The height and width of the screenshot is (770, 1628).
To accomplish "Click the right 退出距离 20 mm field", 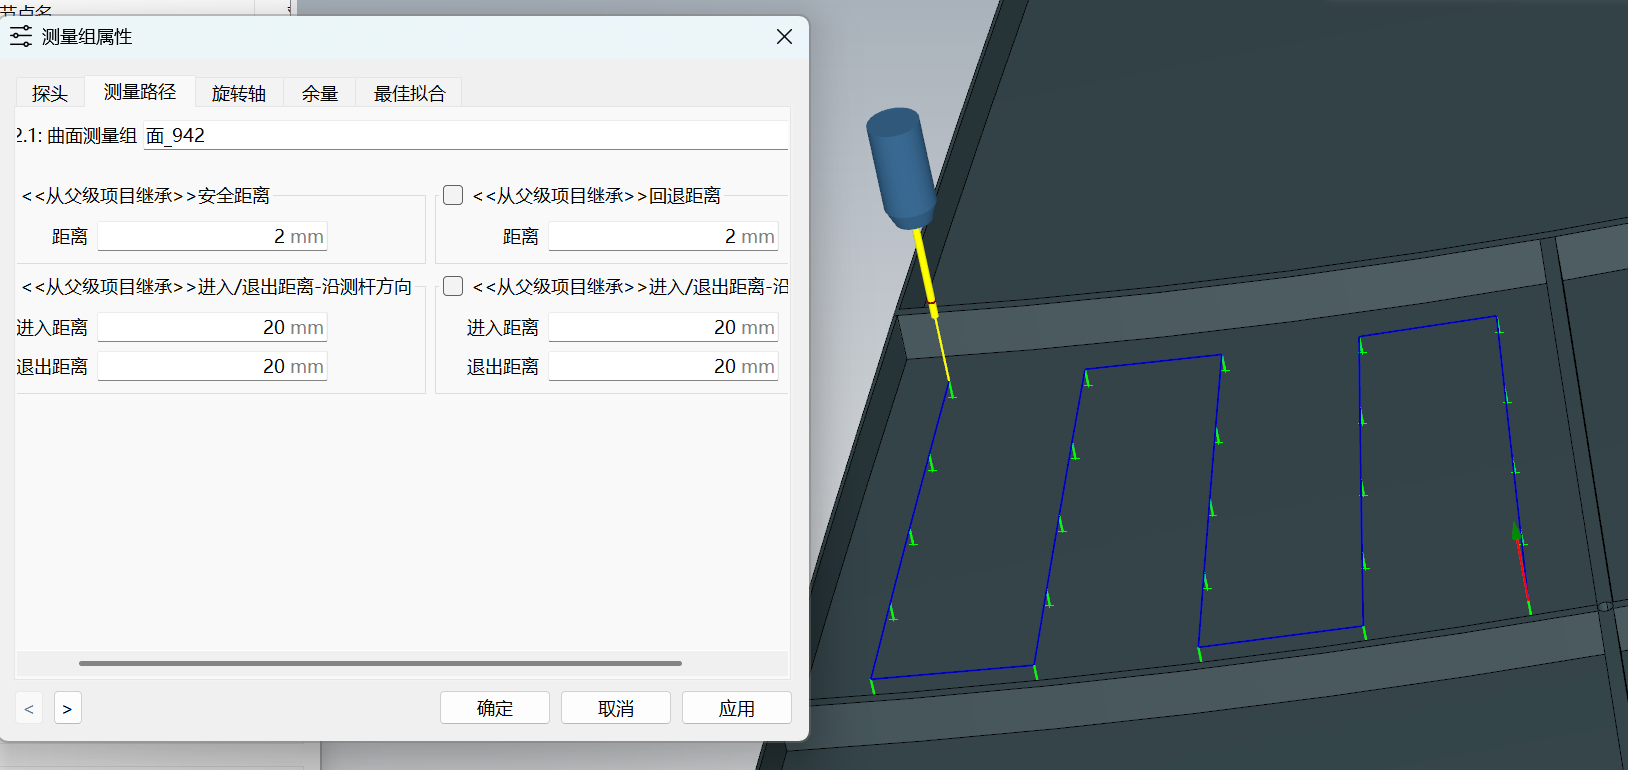I will pos(663,367).
